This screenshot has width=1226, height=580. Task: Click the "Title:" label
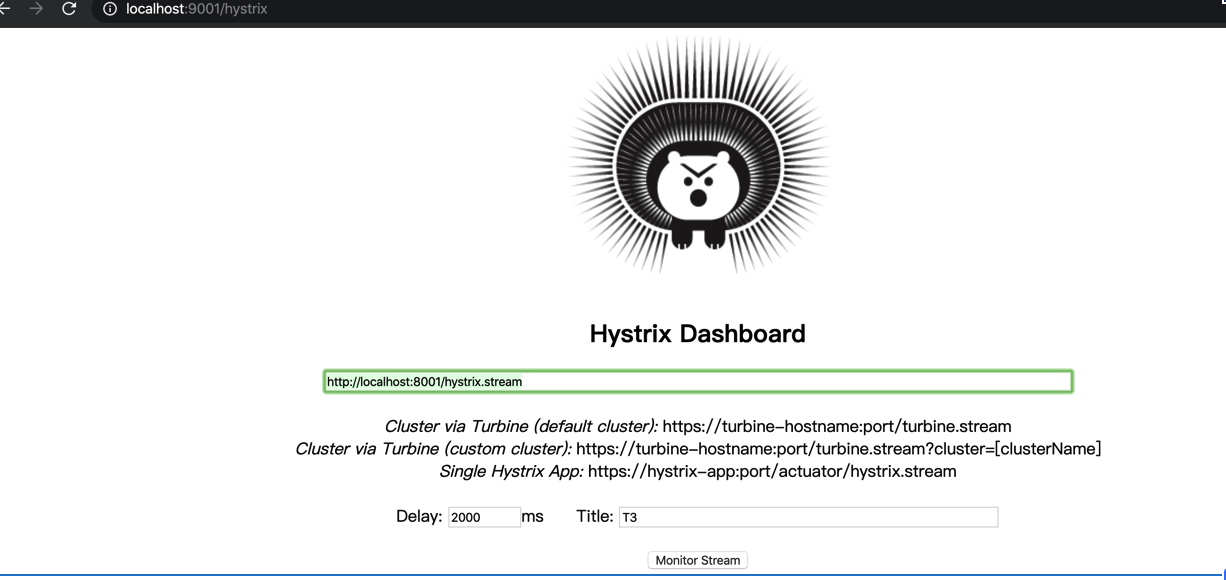[x=595, y=516]
